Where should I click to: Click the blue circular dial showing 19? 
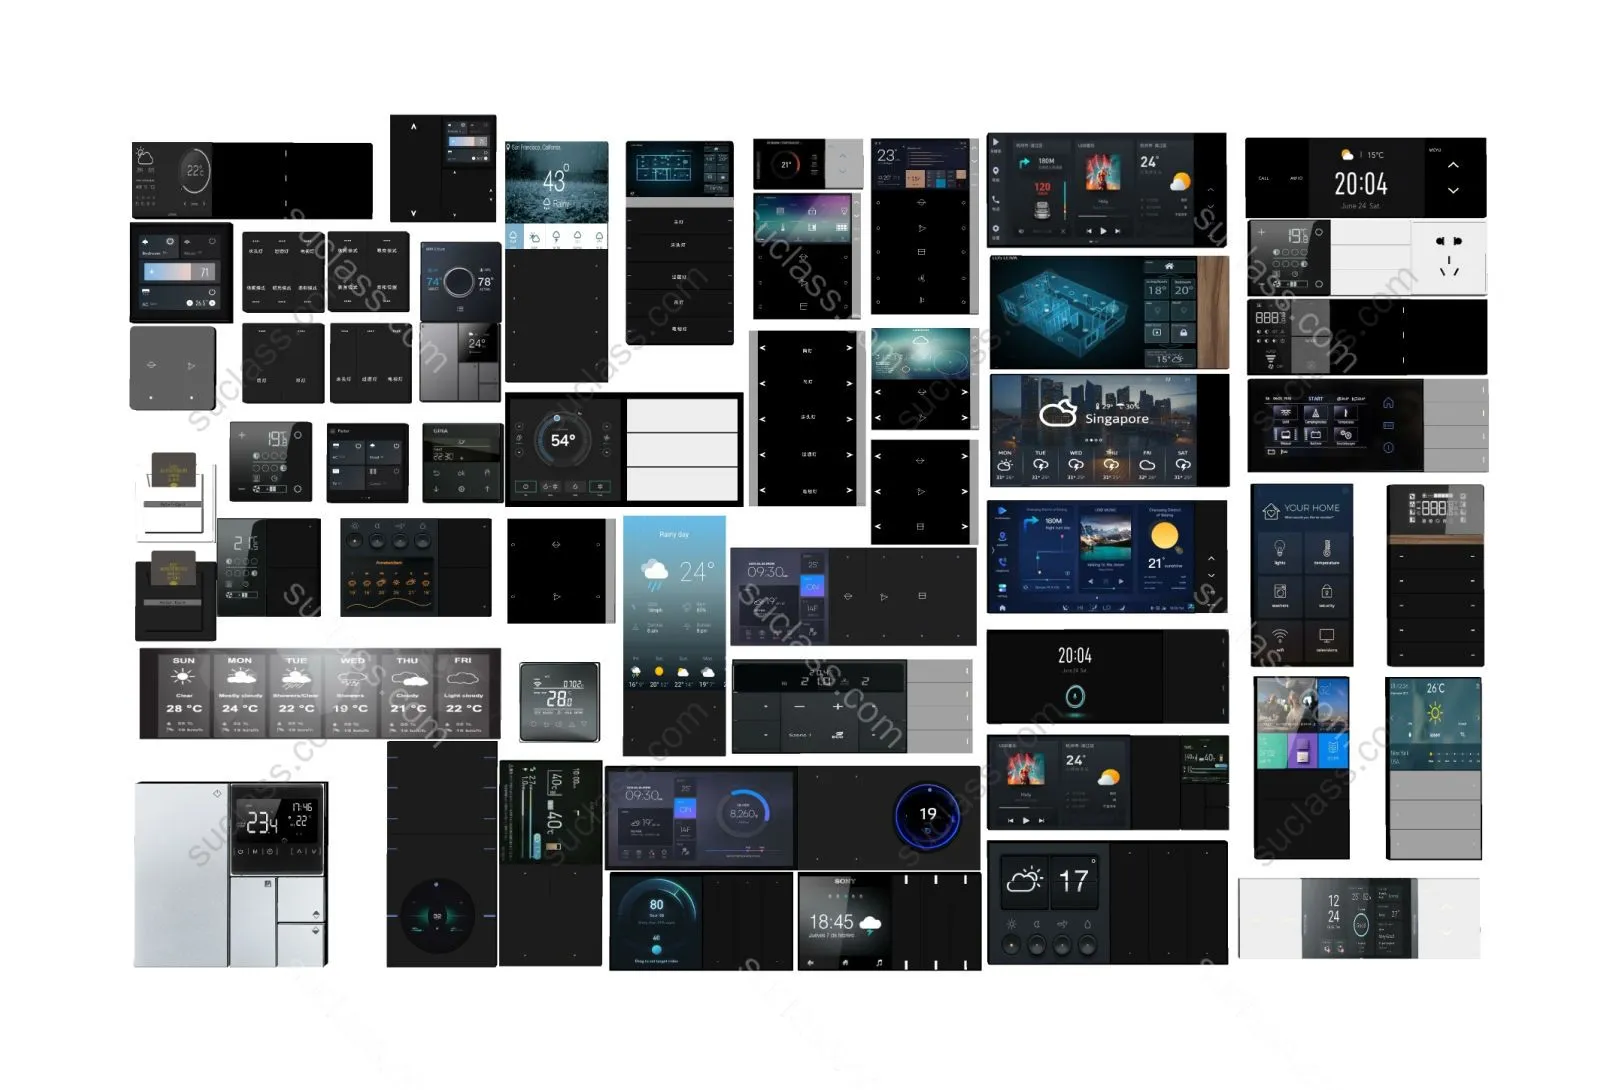pos(928,814)
